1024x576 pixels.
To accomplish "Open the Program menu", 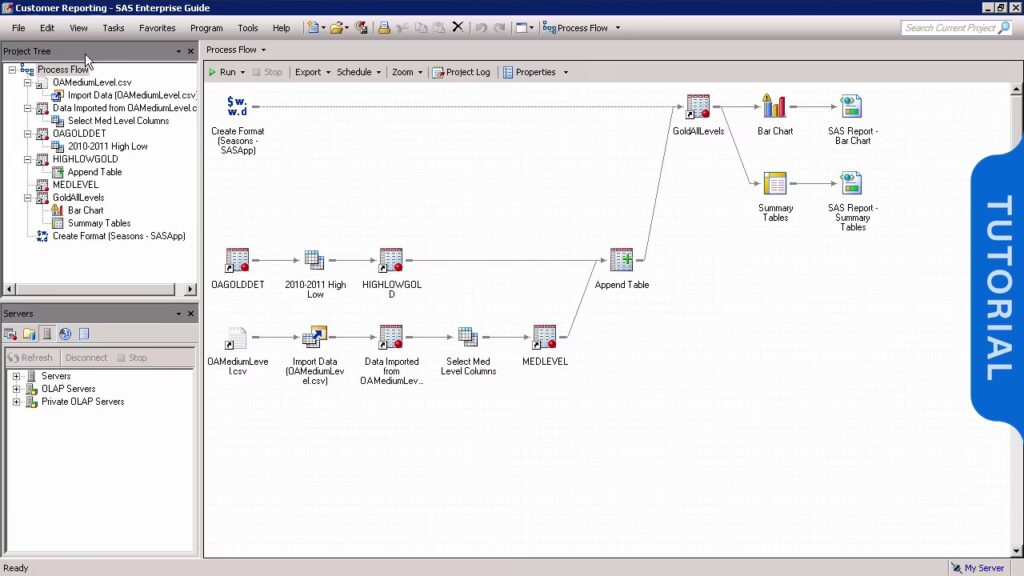I will [x=206, y=28].
